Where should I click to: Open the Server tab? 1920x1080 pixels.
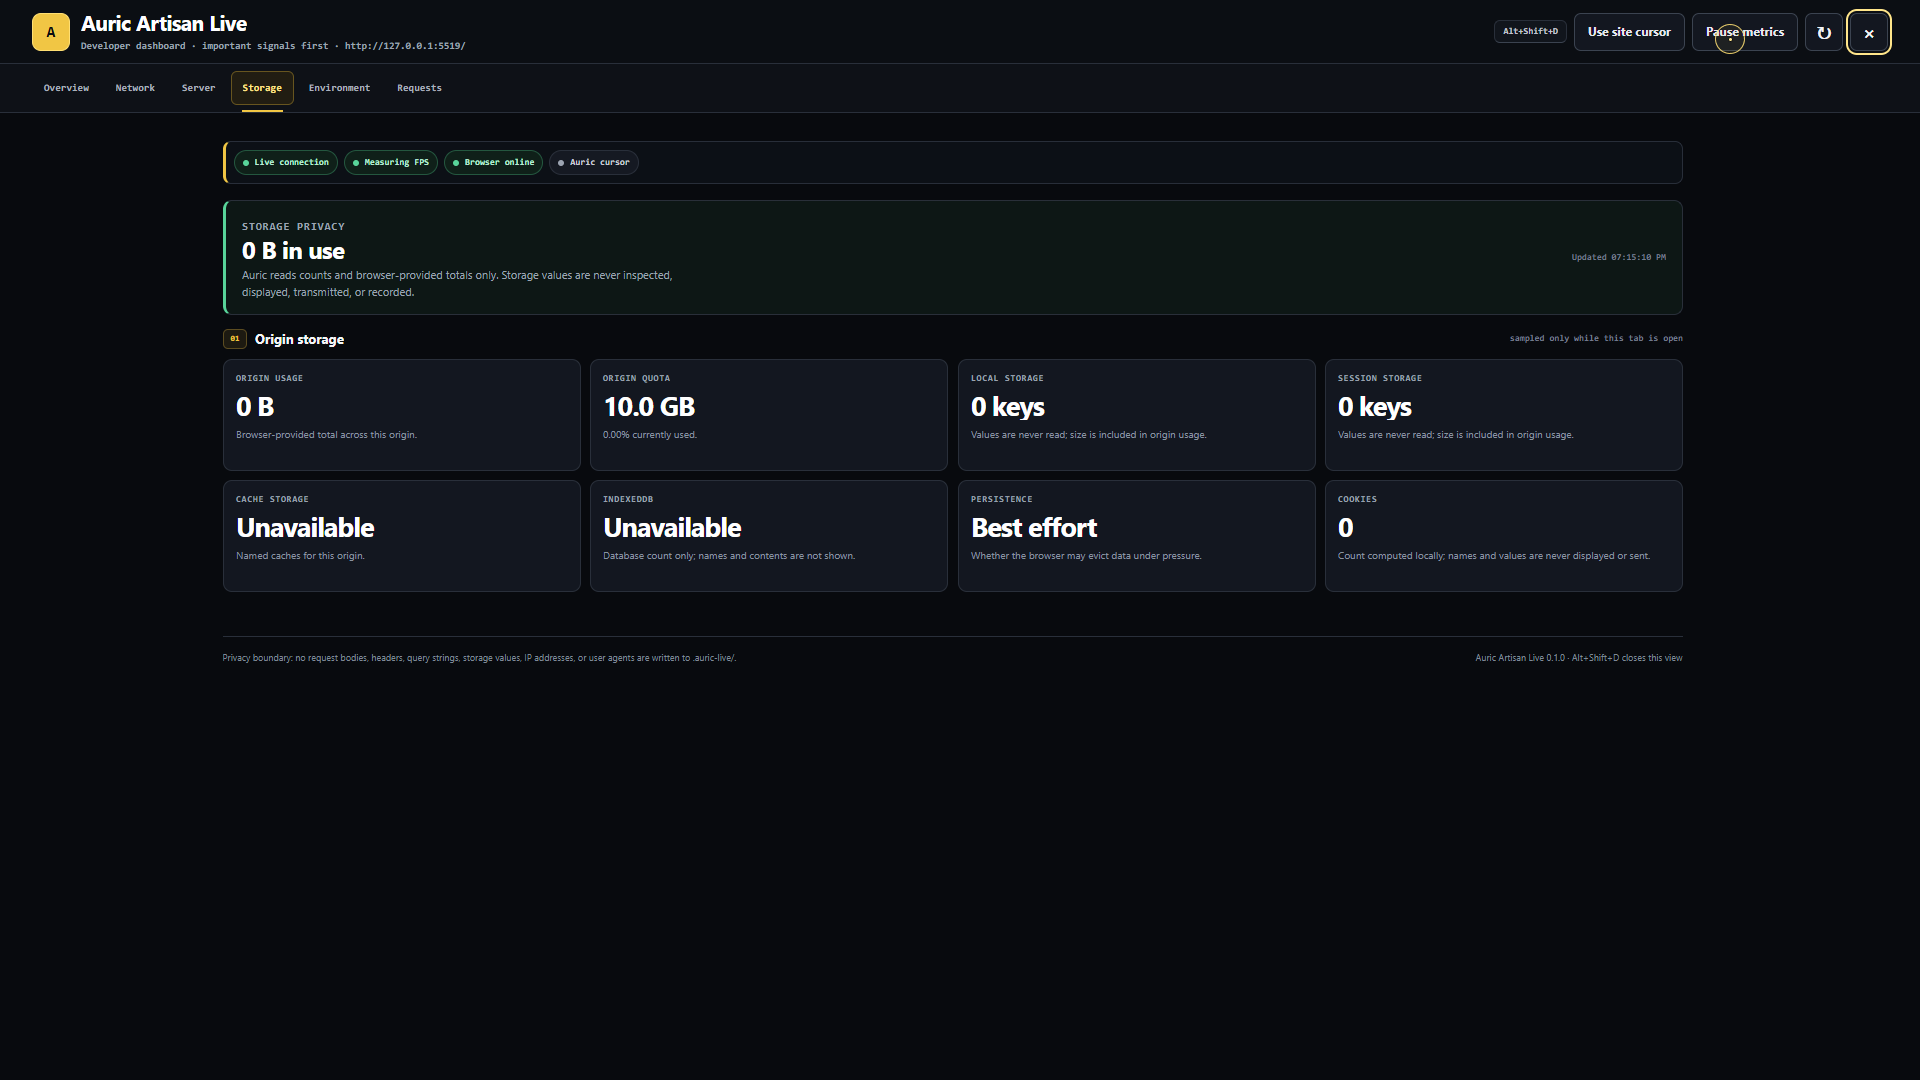point(198,88)
